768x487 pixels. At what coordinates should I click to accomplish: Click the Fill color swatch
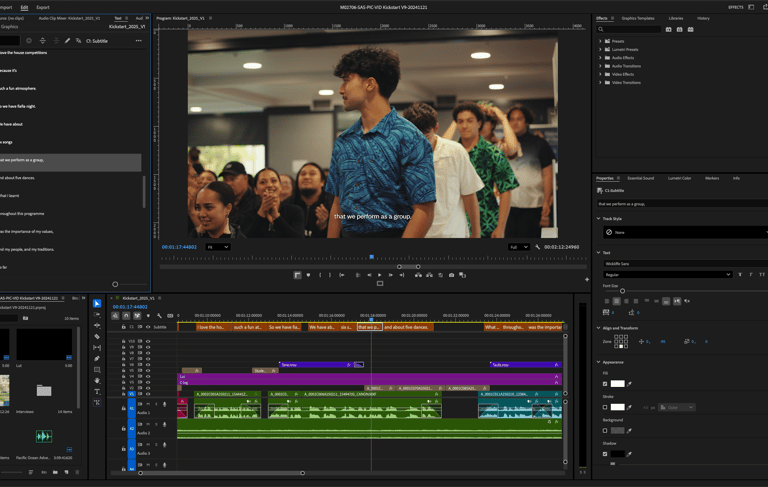pyautogui.click(x=618, y=384)
